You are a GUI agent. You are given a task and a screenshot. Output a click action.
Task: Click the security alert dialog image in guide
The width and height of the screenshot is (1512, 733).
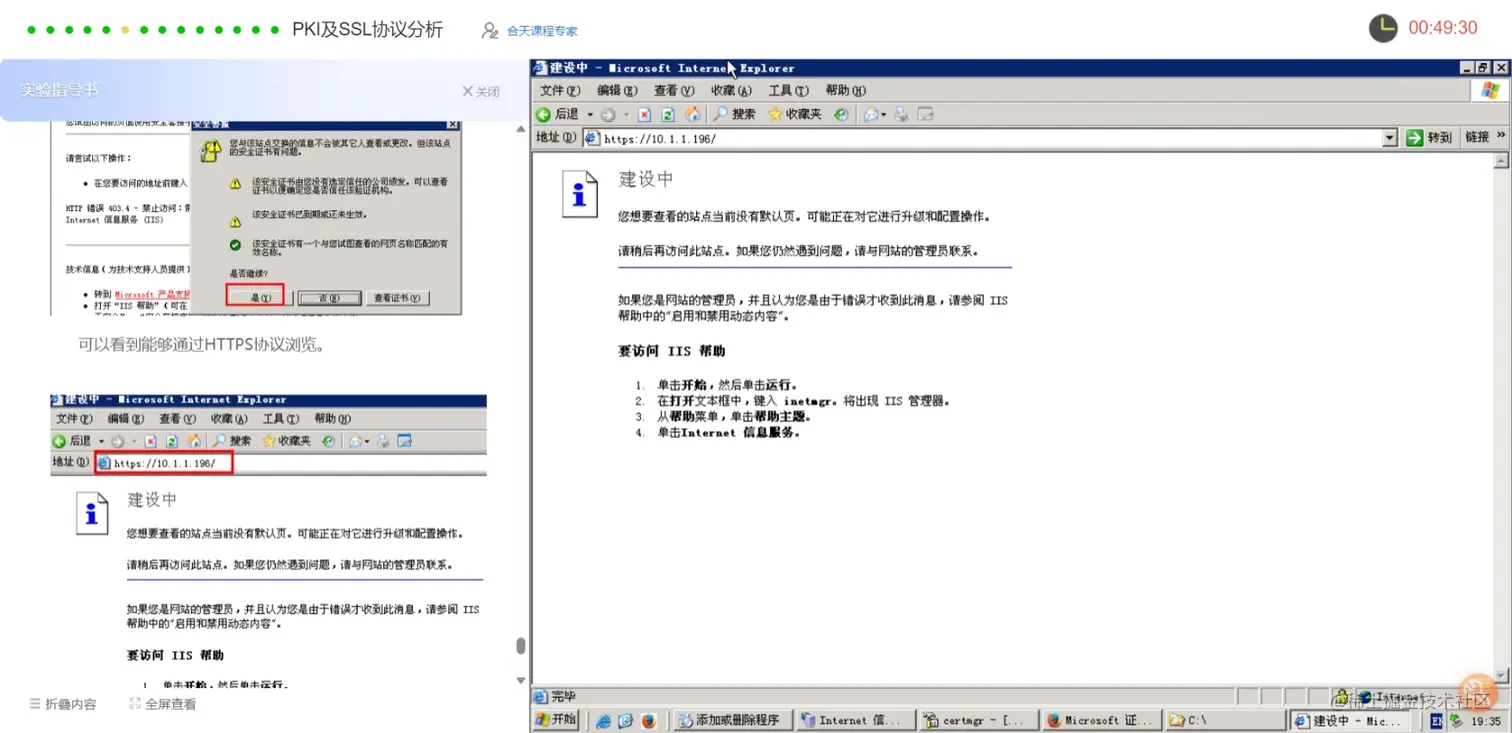(x=326, y=216)
